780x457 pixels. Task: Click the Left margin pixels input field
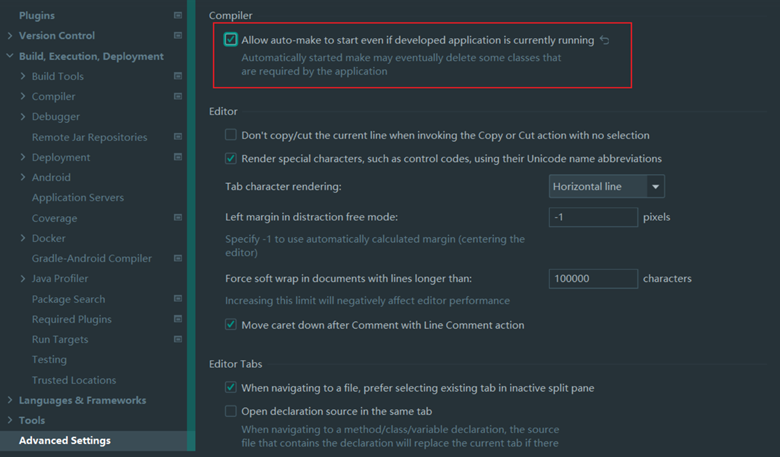592,217
